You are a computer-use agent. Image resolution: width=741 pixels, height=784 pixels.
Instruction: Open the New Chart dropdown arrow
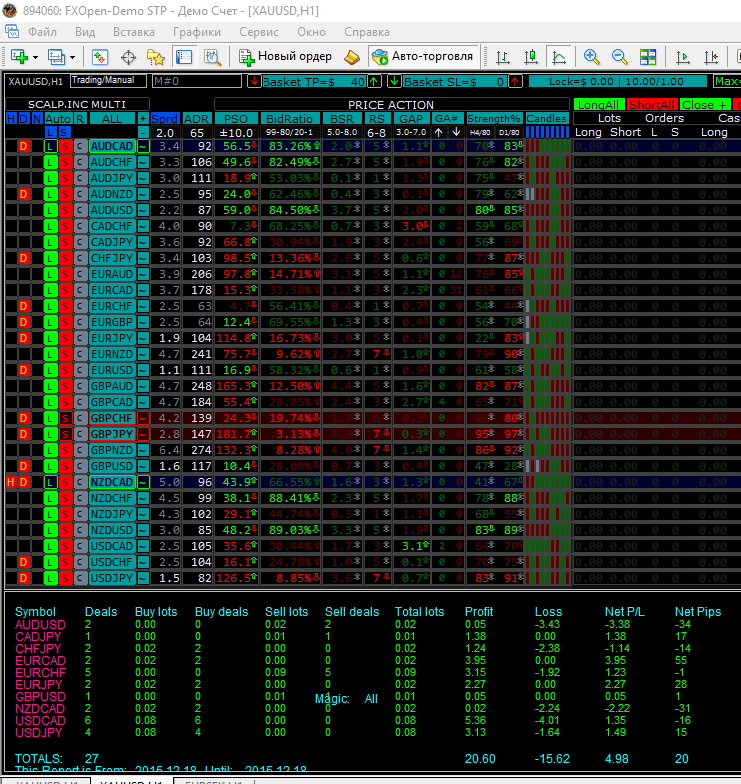(x=35, y=57)
